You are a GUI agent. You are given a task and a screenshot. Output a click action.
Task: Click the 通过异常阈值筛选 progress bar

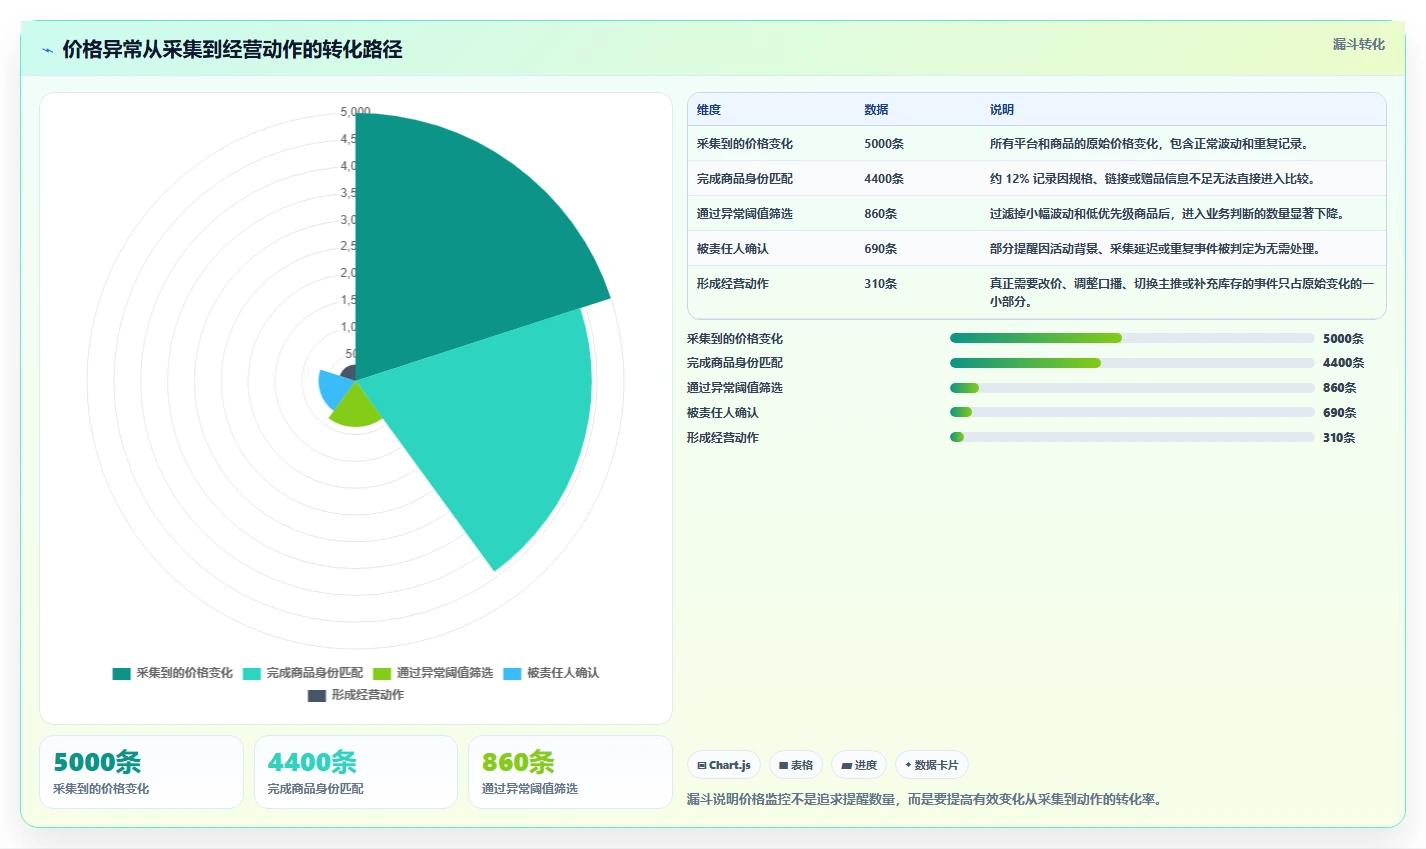tap(1132, 388)
